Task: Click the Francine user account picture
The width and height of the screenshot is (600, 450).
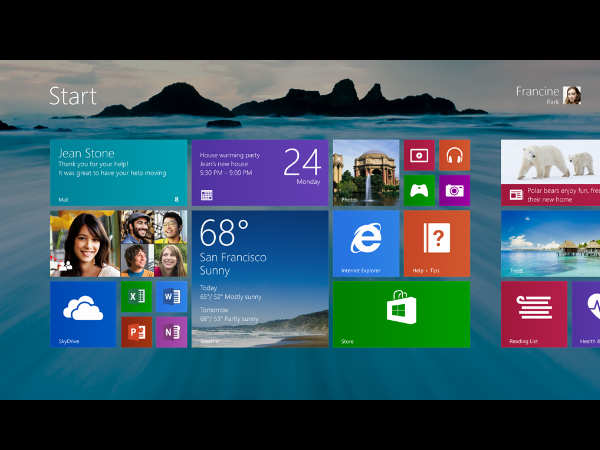Action: click(x=572, y=95)
